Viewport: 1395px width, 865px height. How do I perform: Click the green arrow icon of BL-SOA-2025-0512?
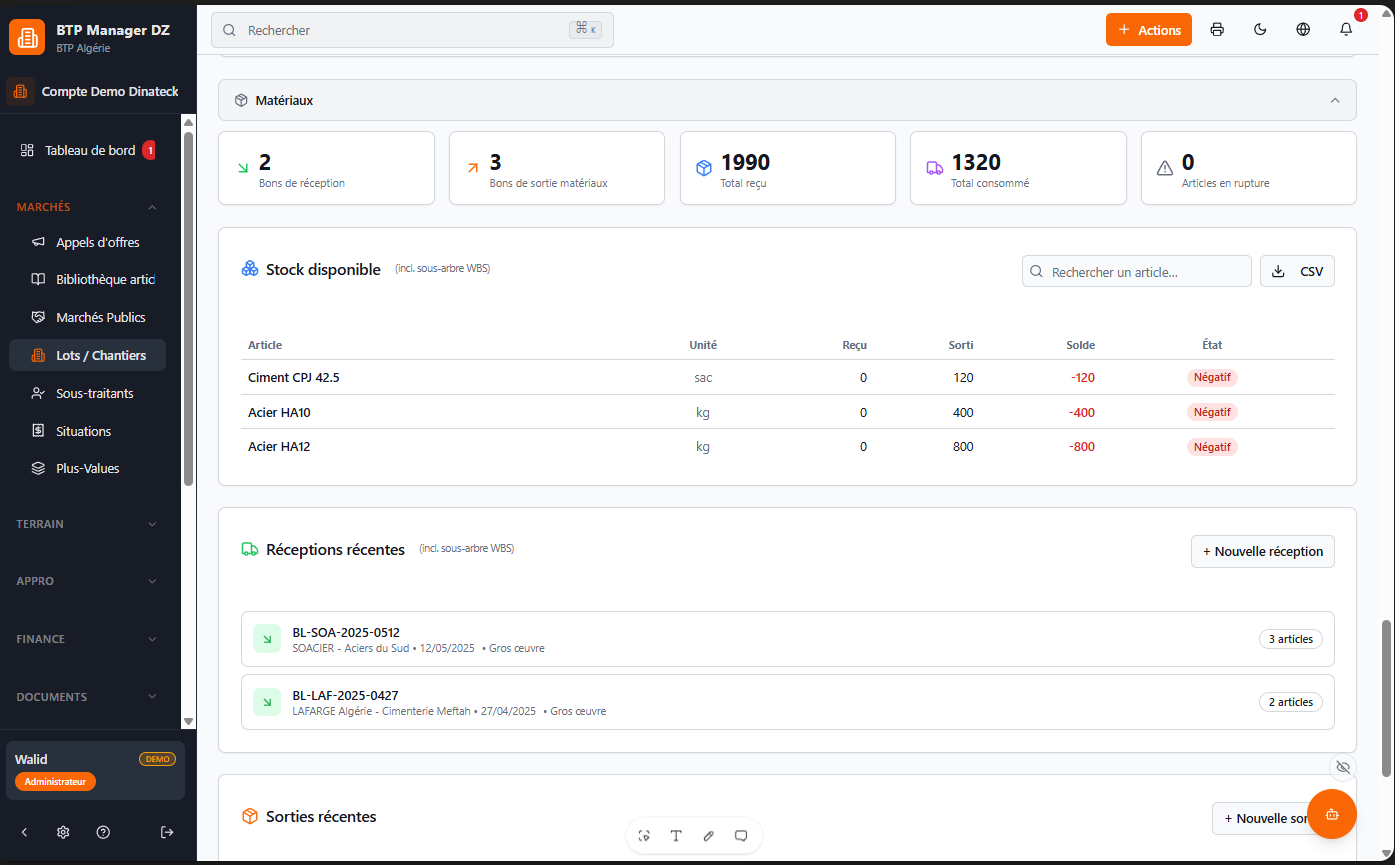267,639
